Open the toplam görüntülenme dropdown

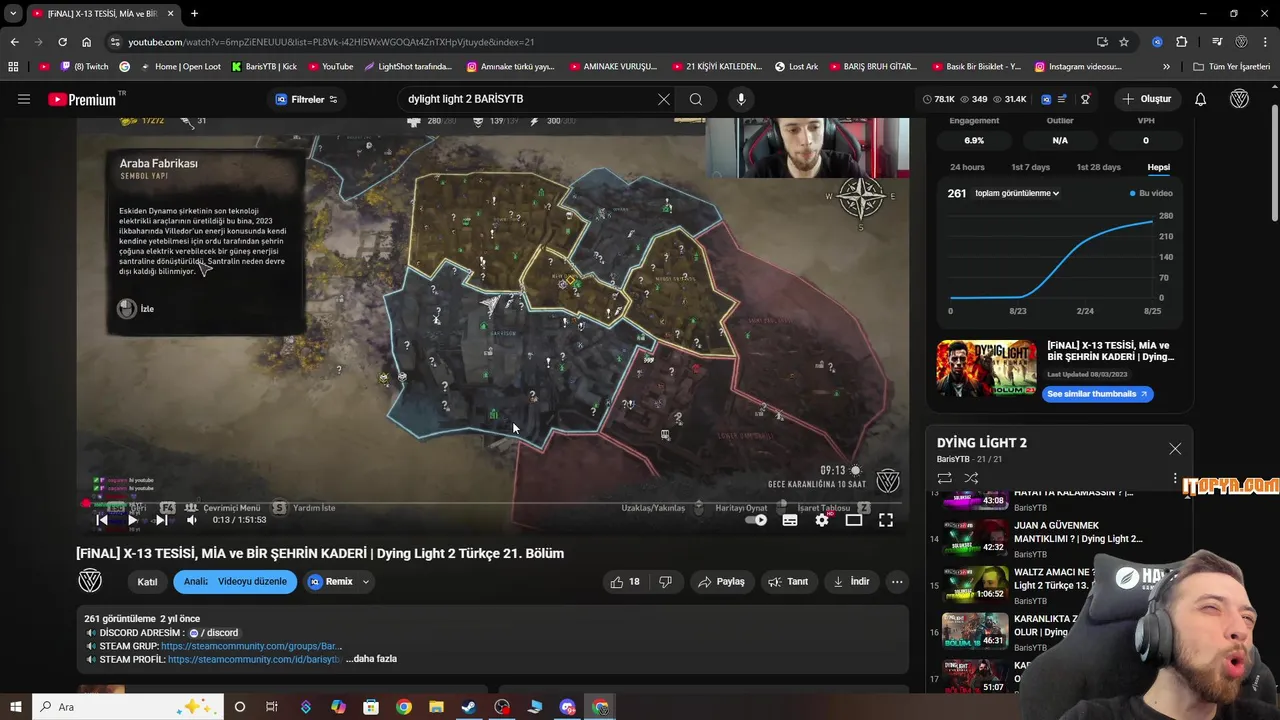[1017, 193]
